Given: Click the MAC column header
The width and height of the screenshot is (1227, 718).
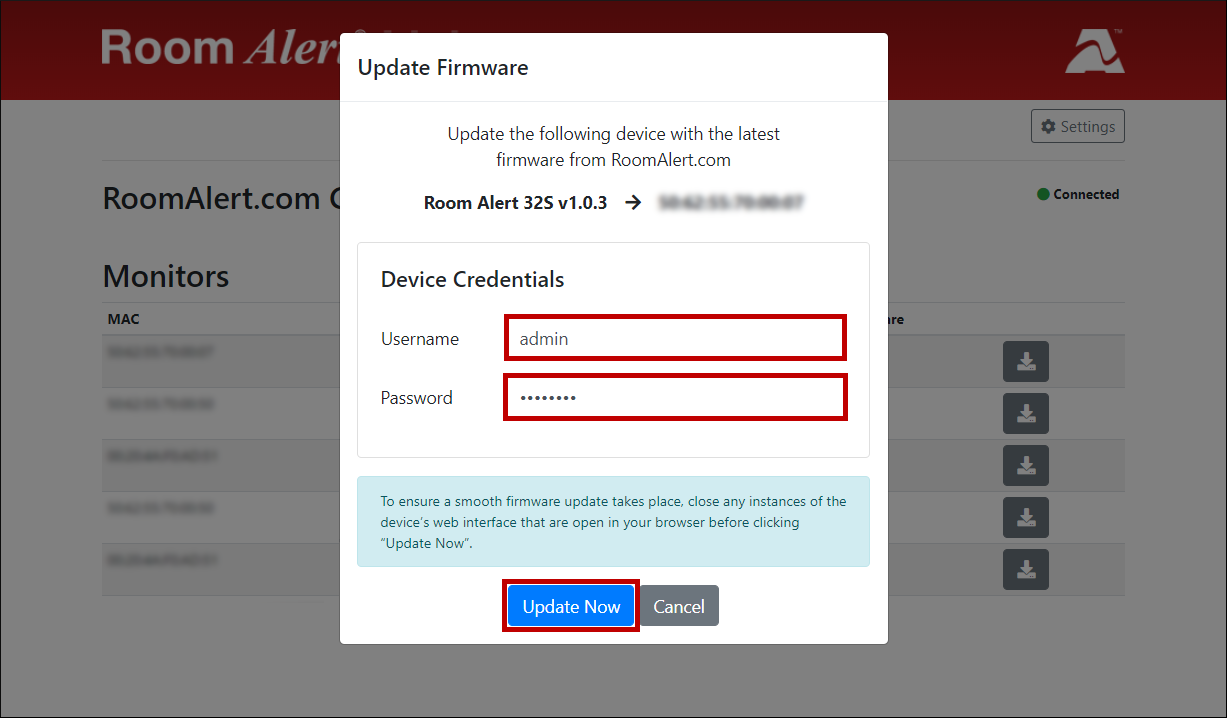Looking at the screenshot, I should (124, 319).
